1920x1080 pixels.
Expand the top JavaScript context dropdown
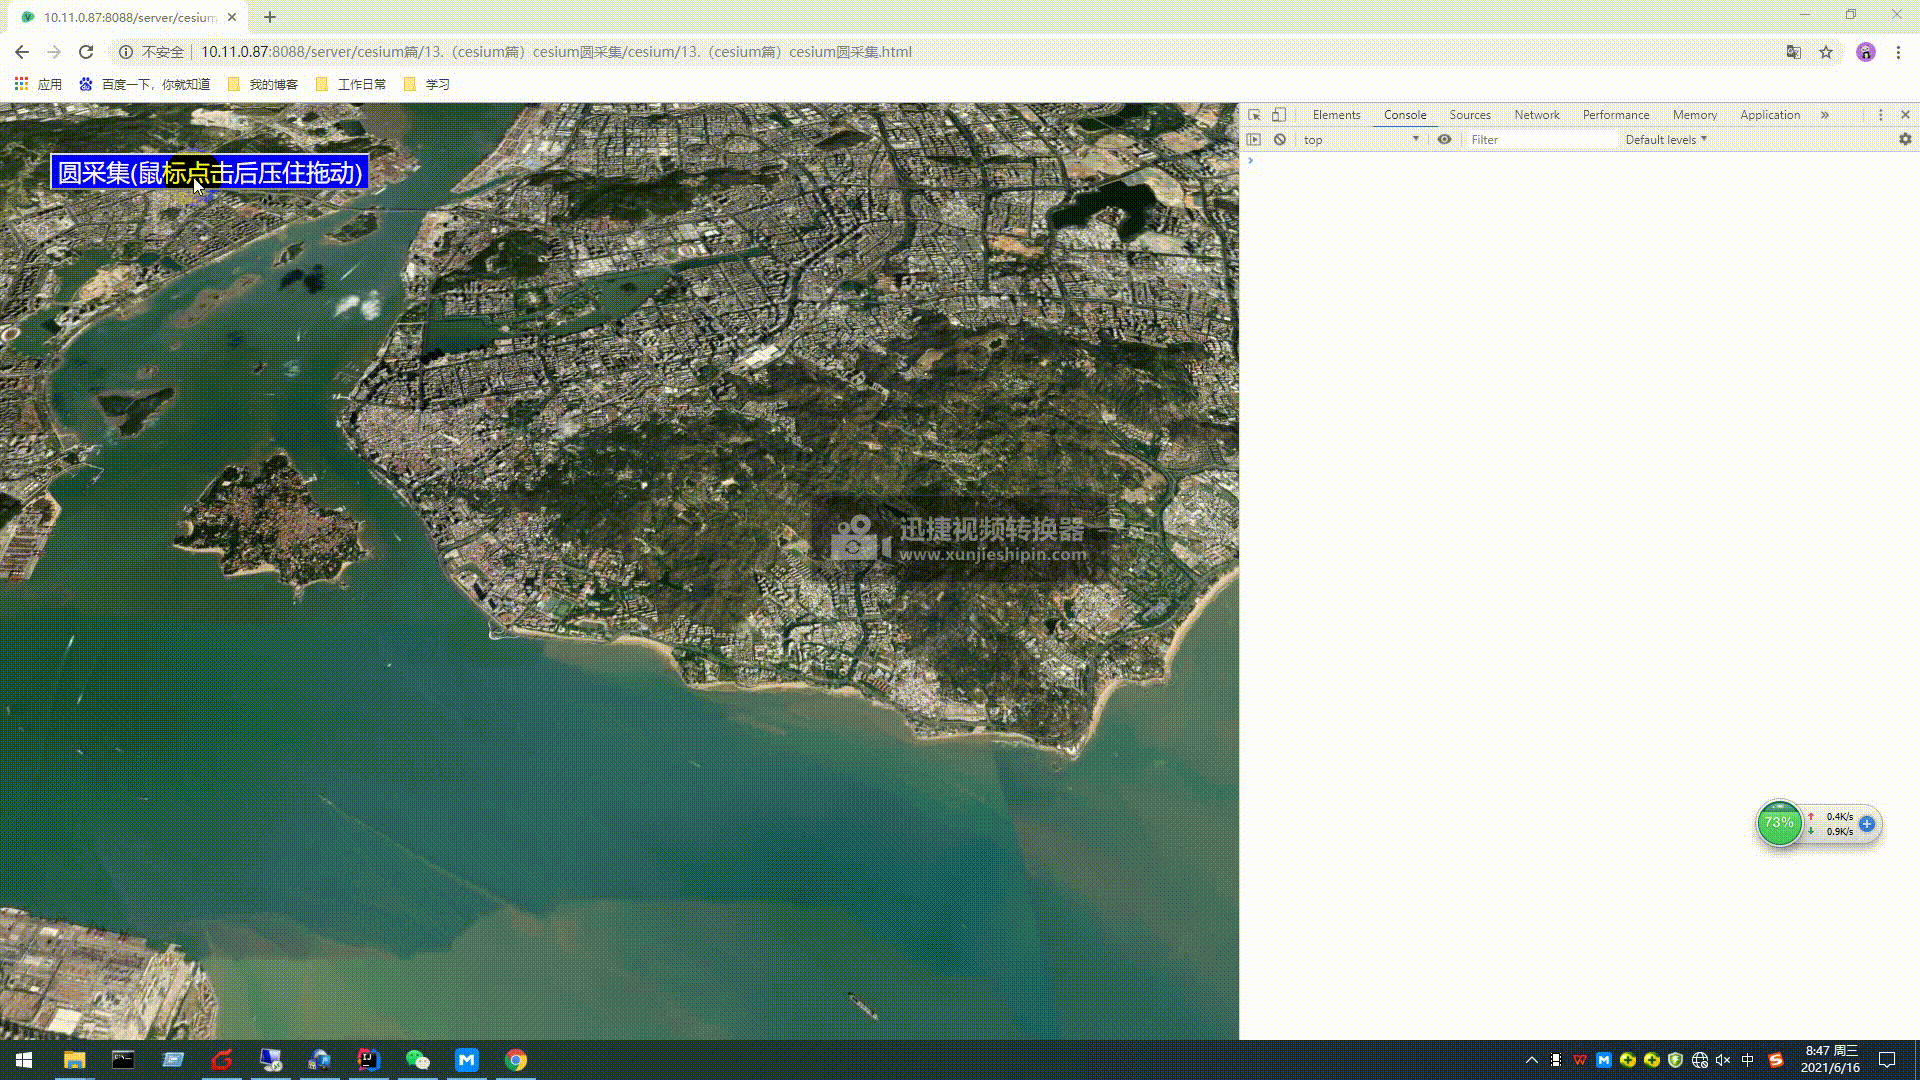pyautogui.click(x=1361, y=140)
